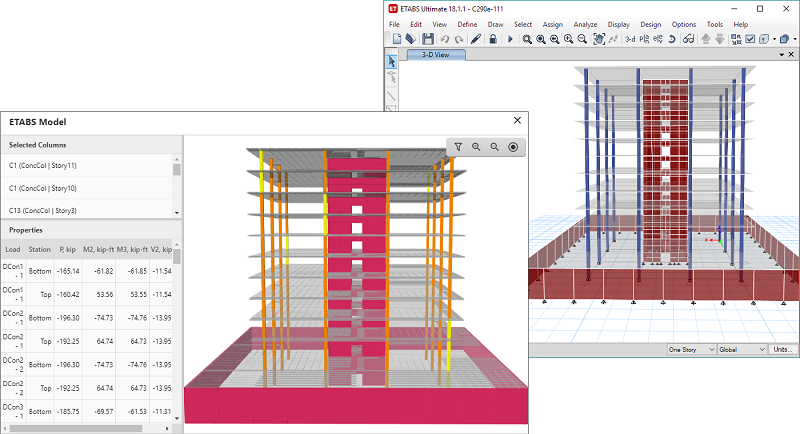This screenshot has height=434, width=800.
Task: Open the 3-D View tab list arrow
Action: click(x=782, y=55)
